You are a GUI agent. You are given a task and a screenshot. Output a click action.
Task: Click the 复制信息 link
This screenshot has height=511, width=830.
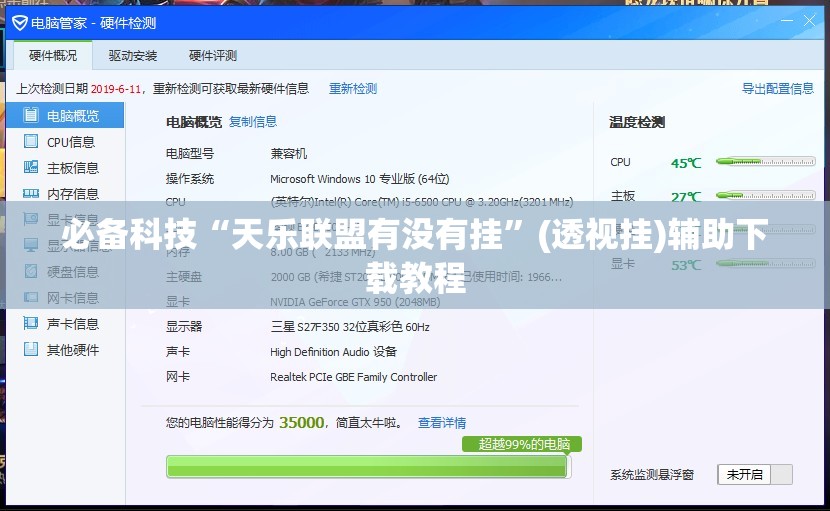point(252,122)
